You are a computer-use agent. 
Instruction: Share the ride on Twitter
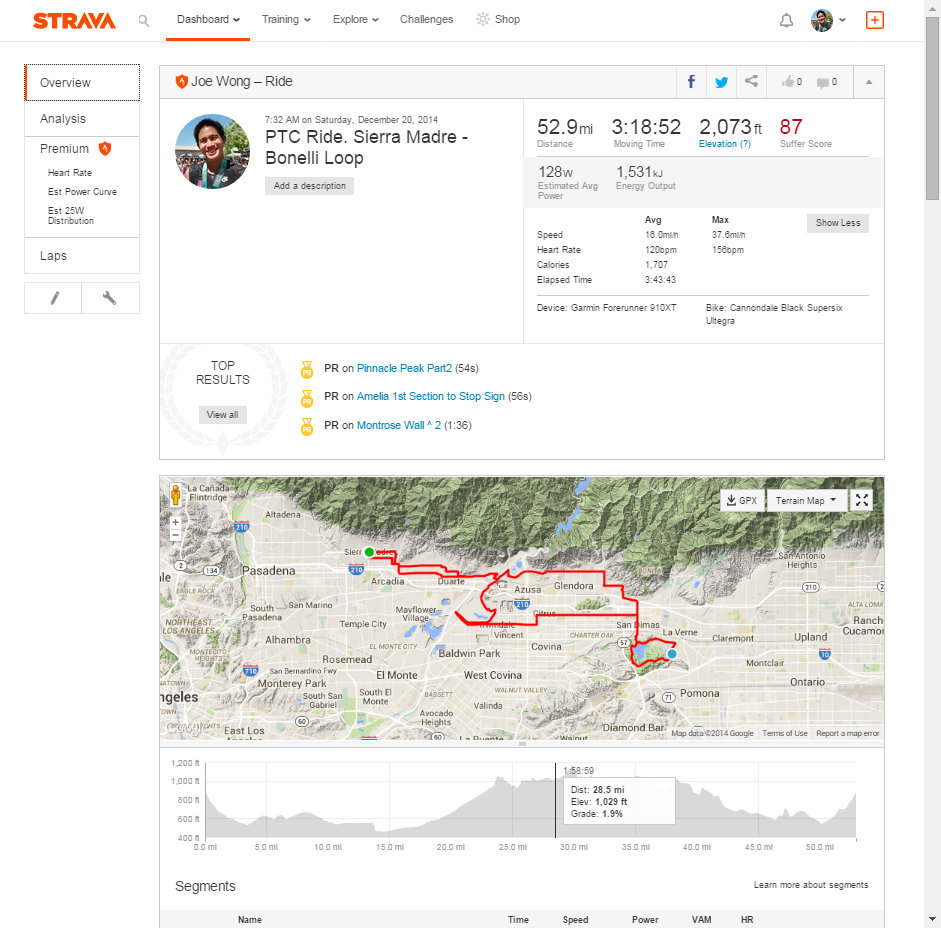click(721, 82)
